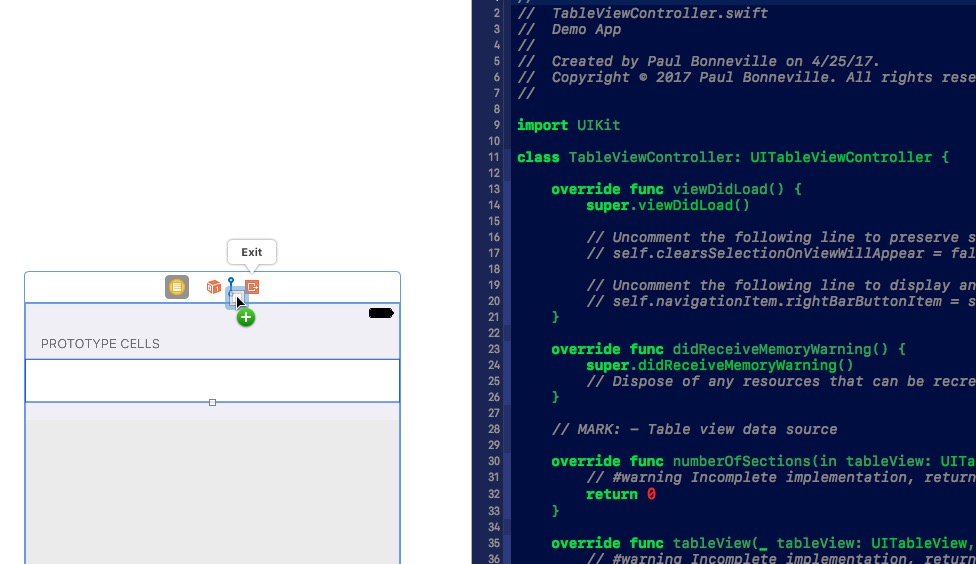The width and height of the screenshot is (976, 564).
Task: Click the black battery indicator in status bar
Action: click(x=381, y=313)
